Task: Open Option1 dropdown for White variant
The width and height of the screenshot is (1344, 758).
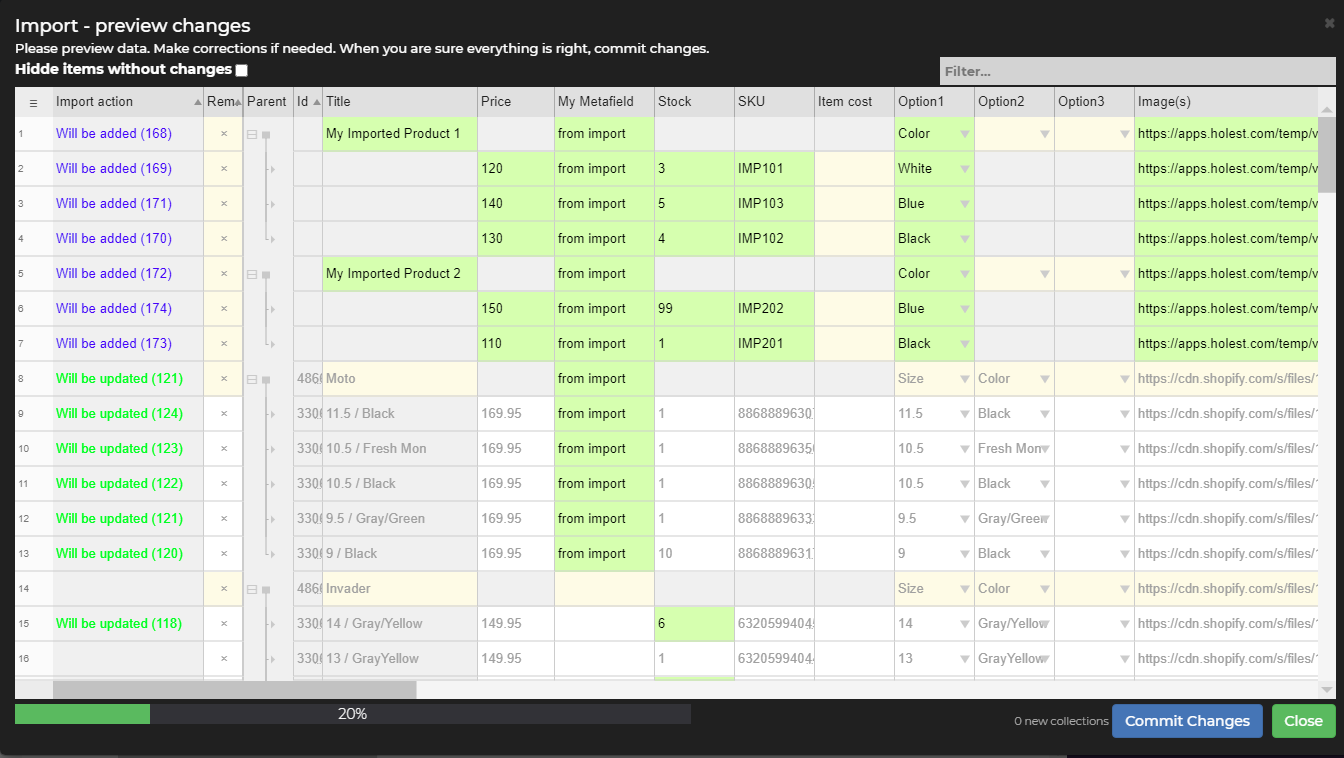Action: pyautogui.click(x=964, y=169)
